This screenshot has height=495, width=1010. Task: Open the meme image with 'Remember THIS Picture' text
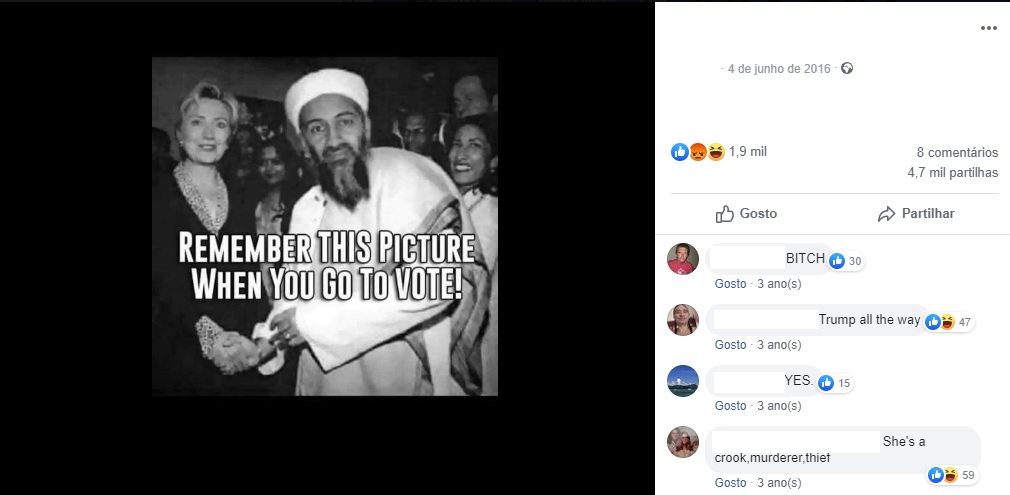(x=325, y=227)
